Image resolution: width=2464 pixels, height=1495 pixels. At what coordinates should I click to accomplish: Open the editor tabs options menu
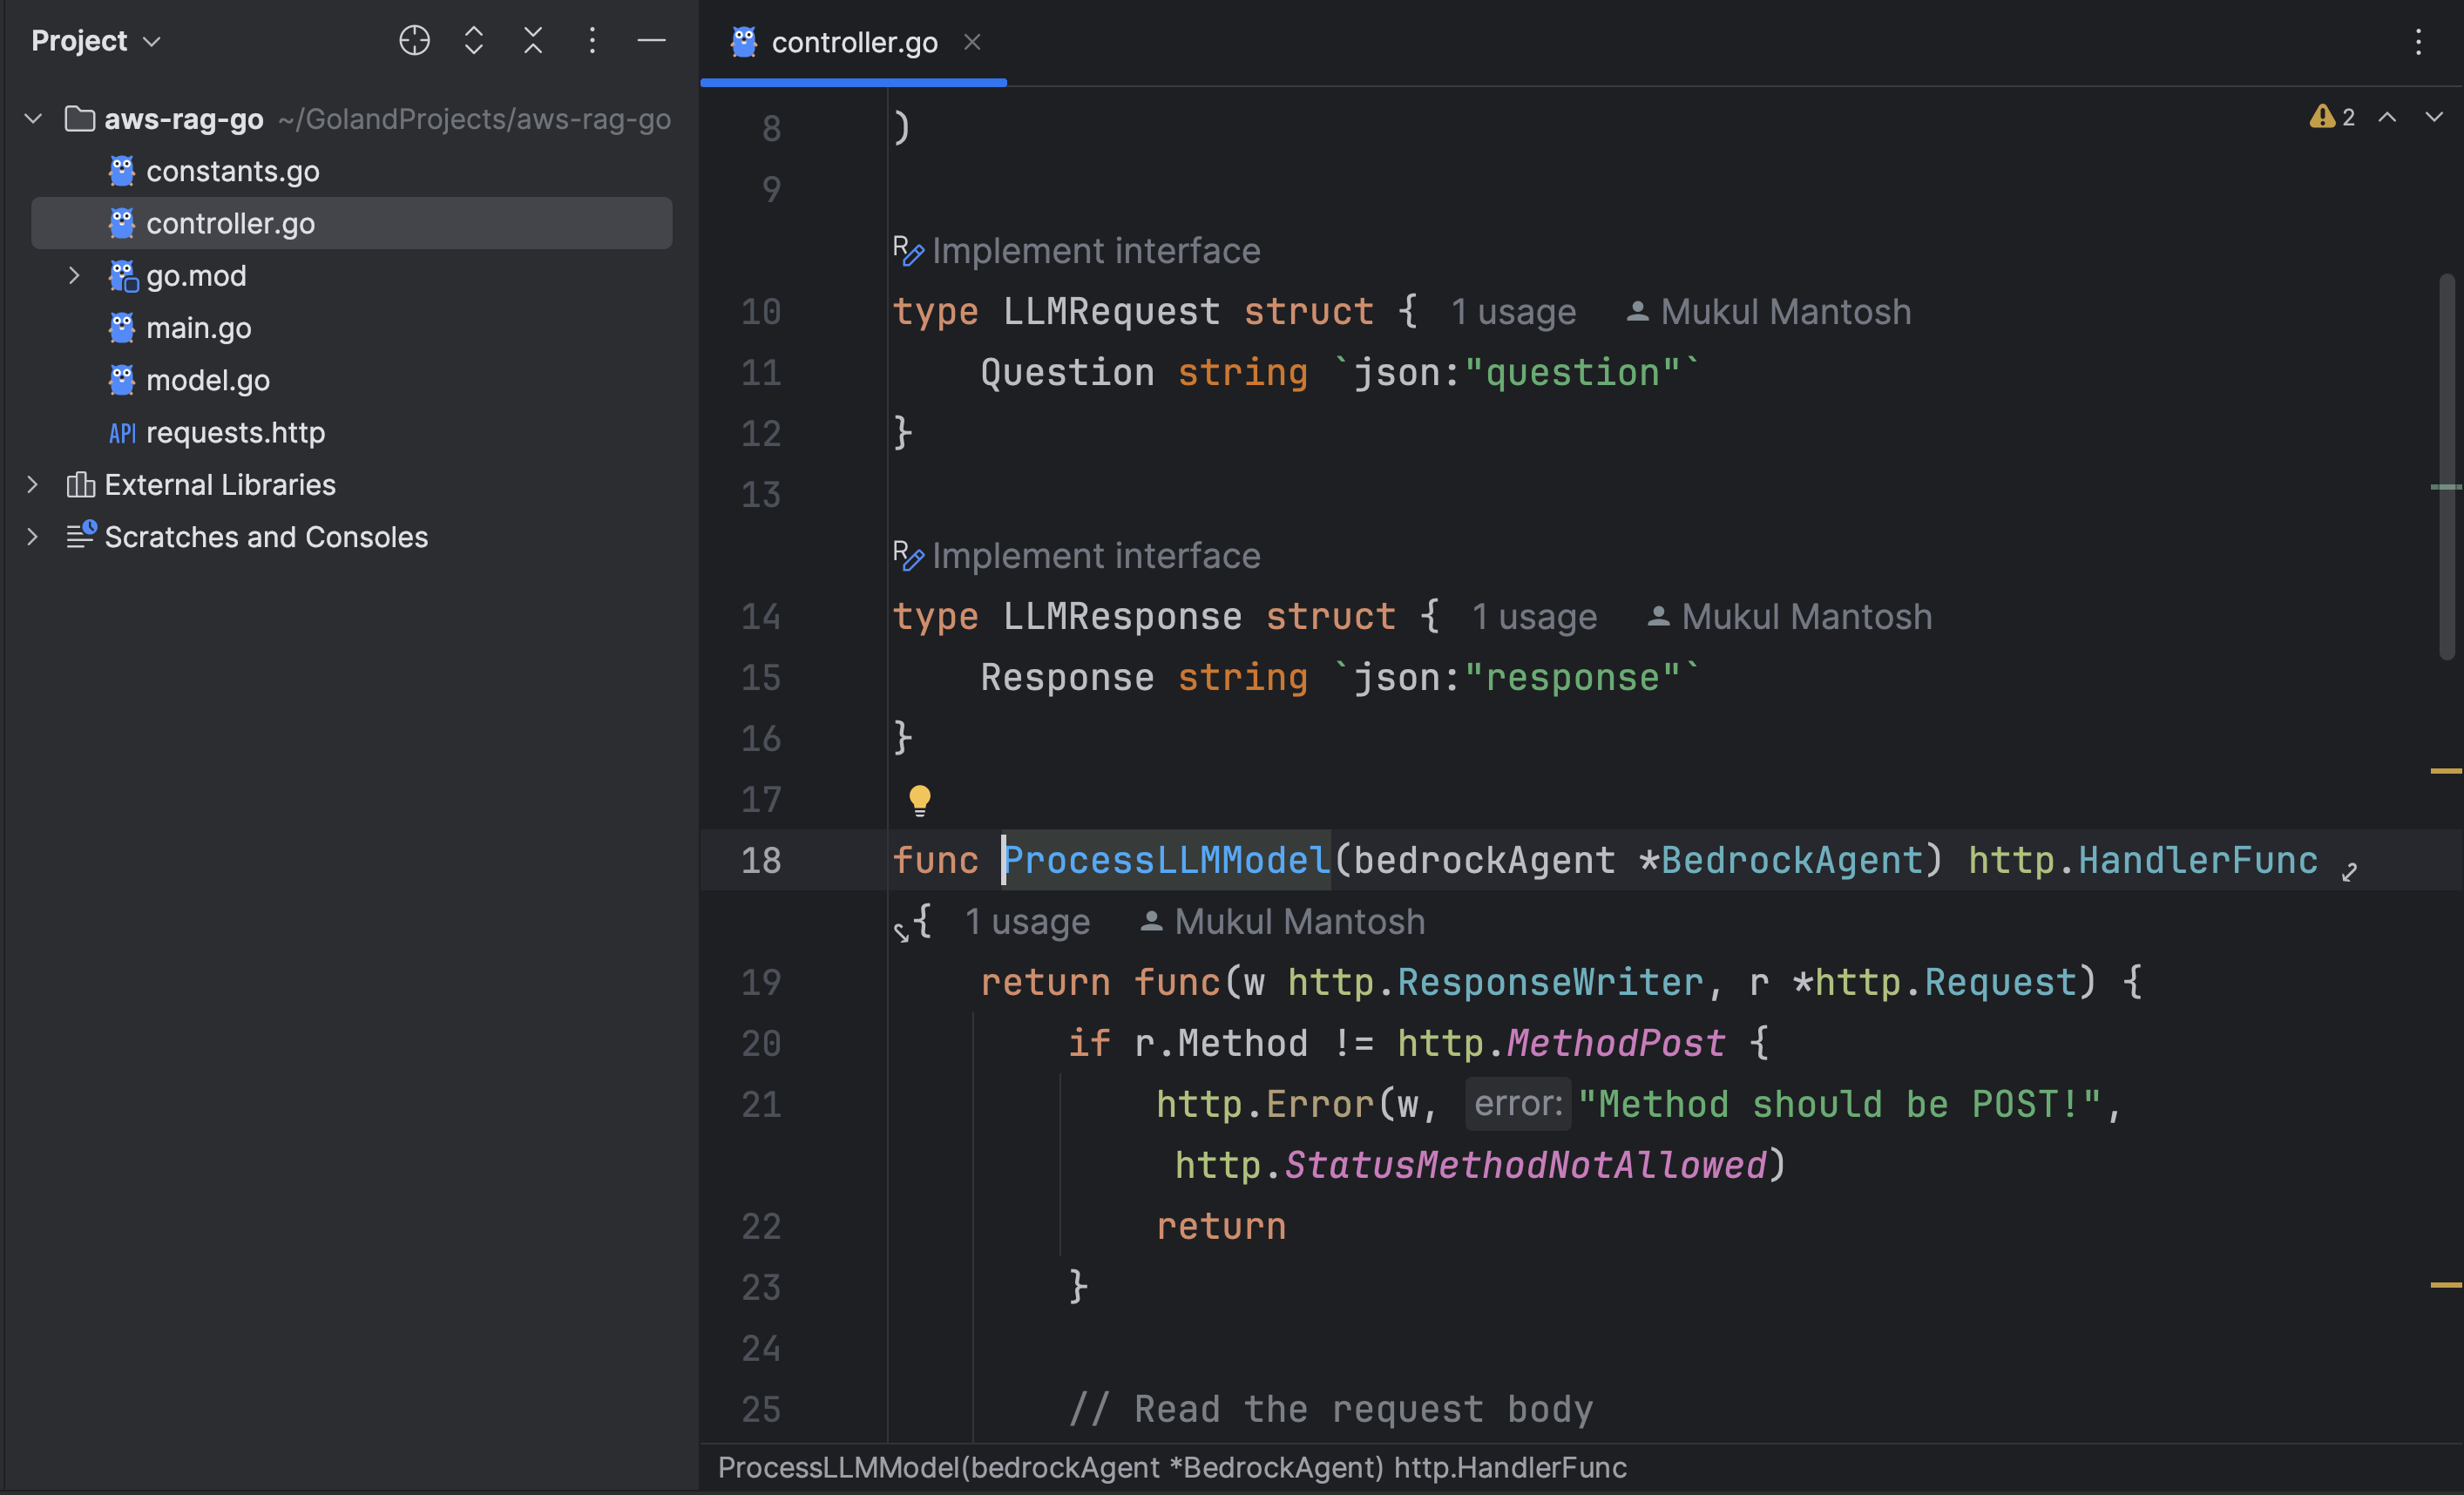tap(2418, 42)
